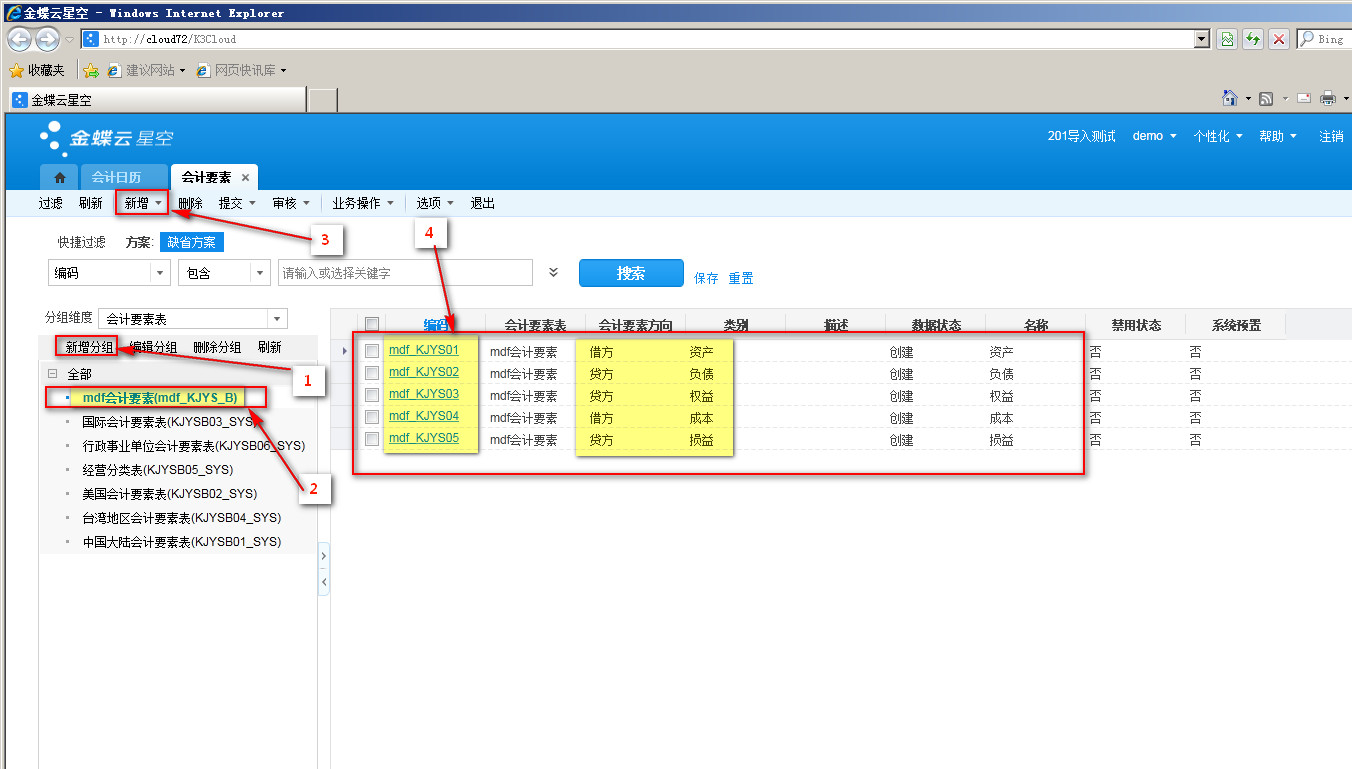
Task: Click the left panel collapse splitter arrow
Action: click(323, 582)
